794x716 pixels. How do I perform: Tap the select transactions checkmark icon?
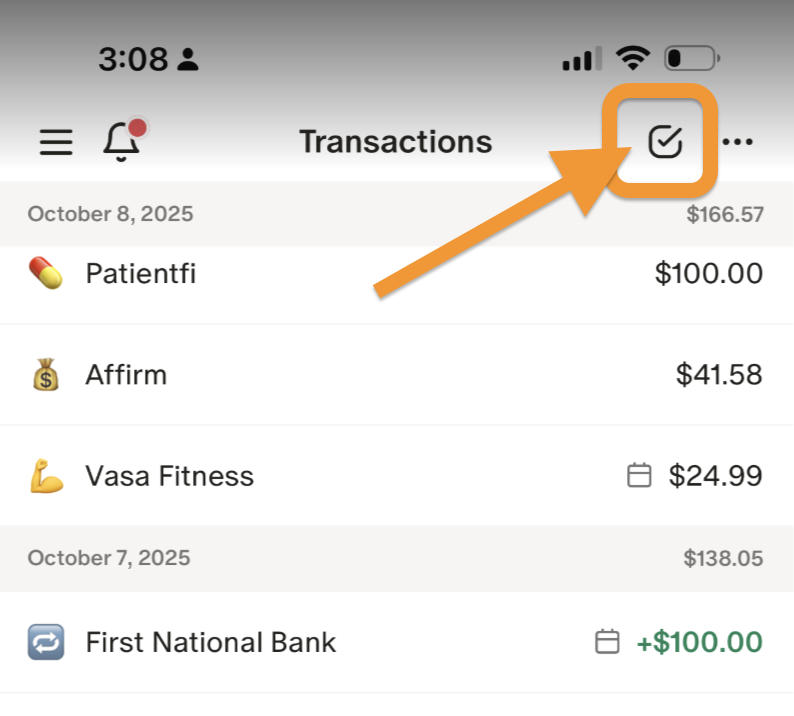[665, 143]
